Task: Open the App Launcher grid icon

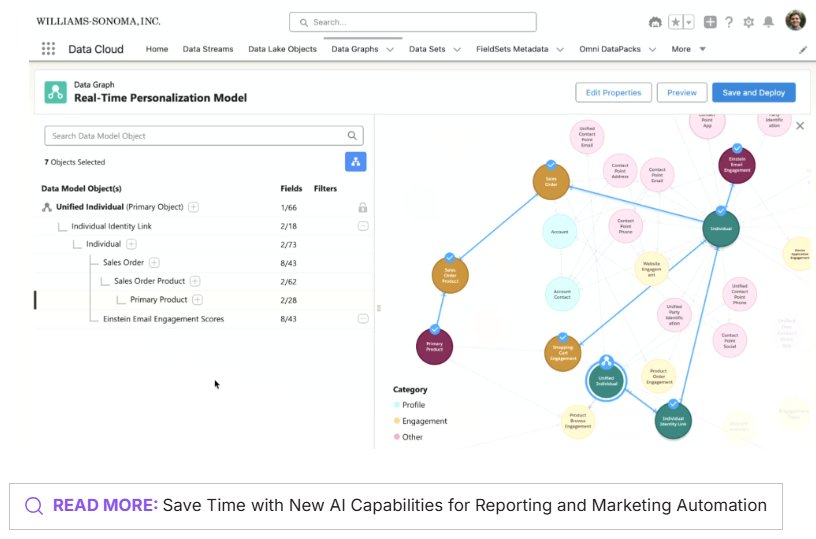Action: [48, 49]
